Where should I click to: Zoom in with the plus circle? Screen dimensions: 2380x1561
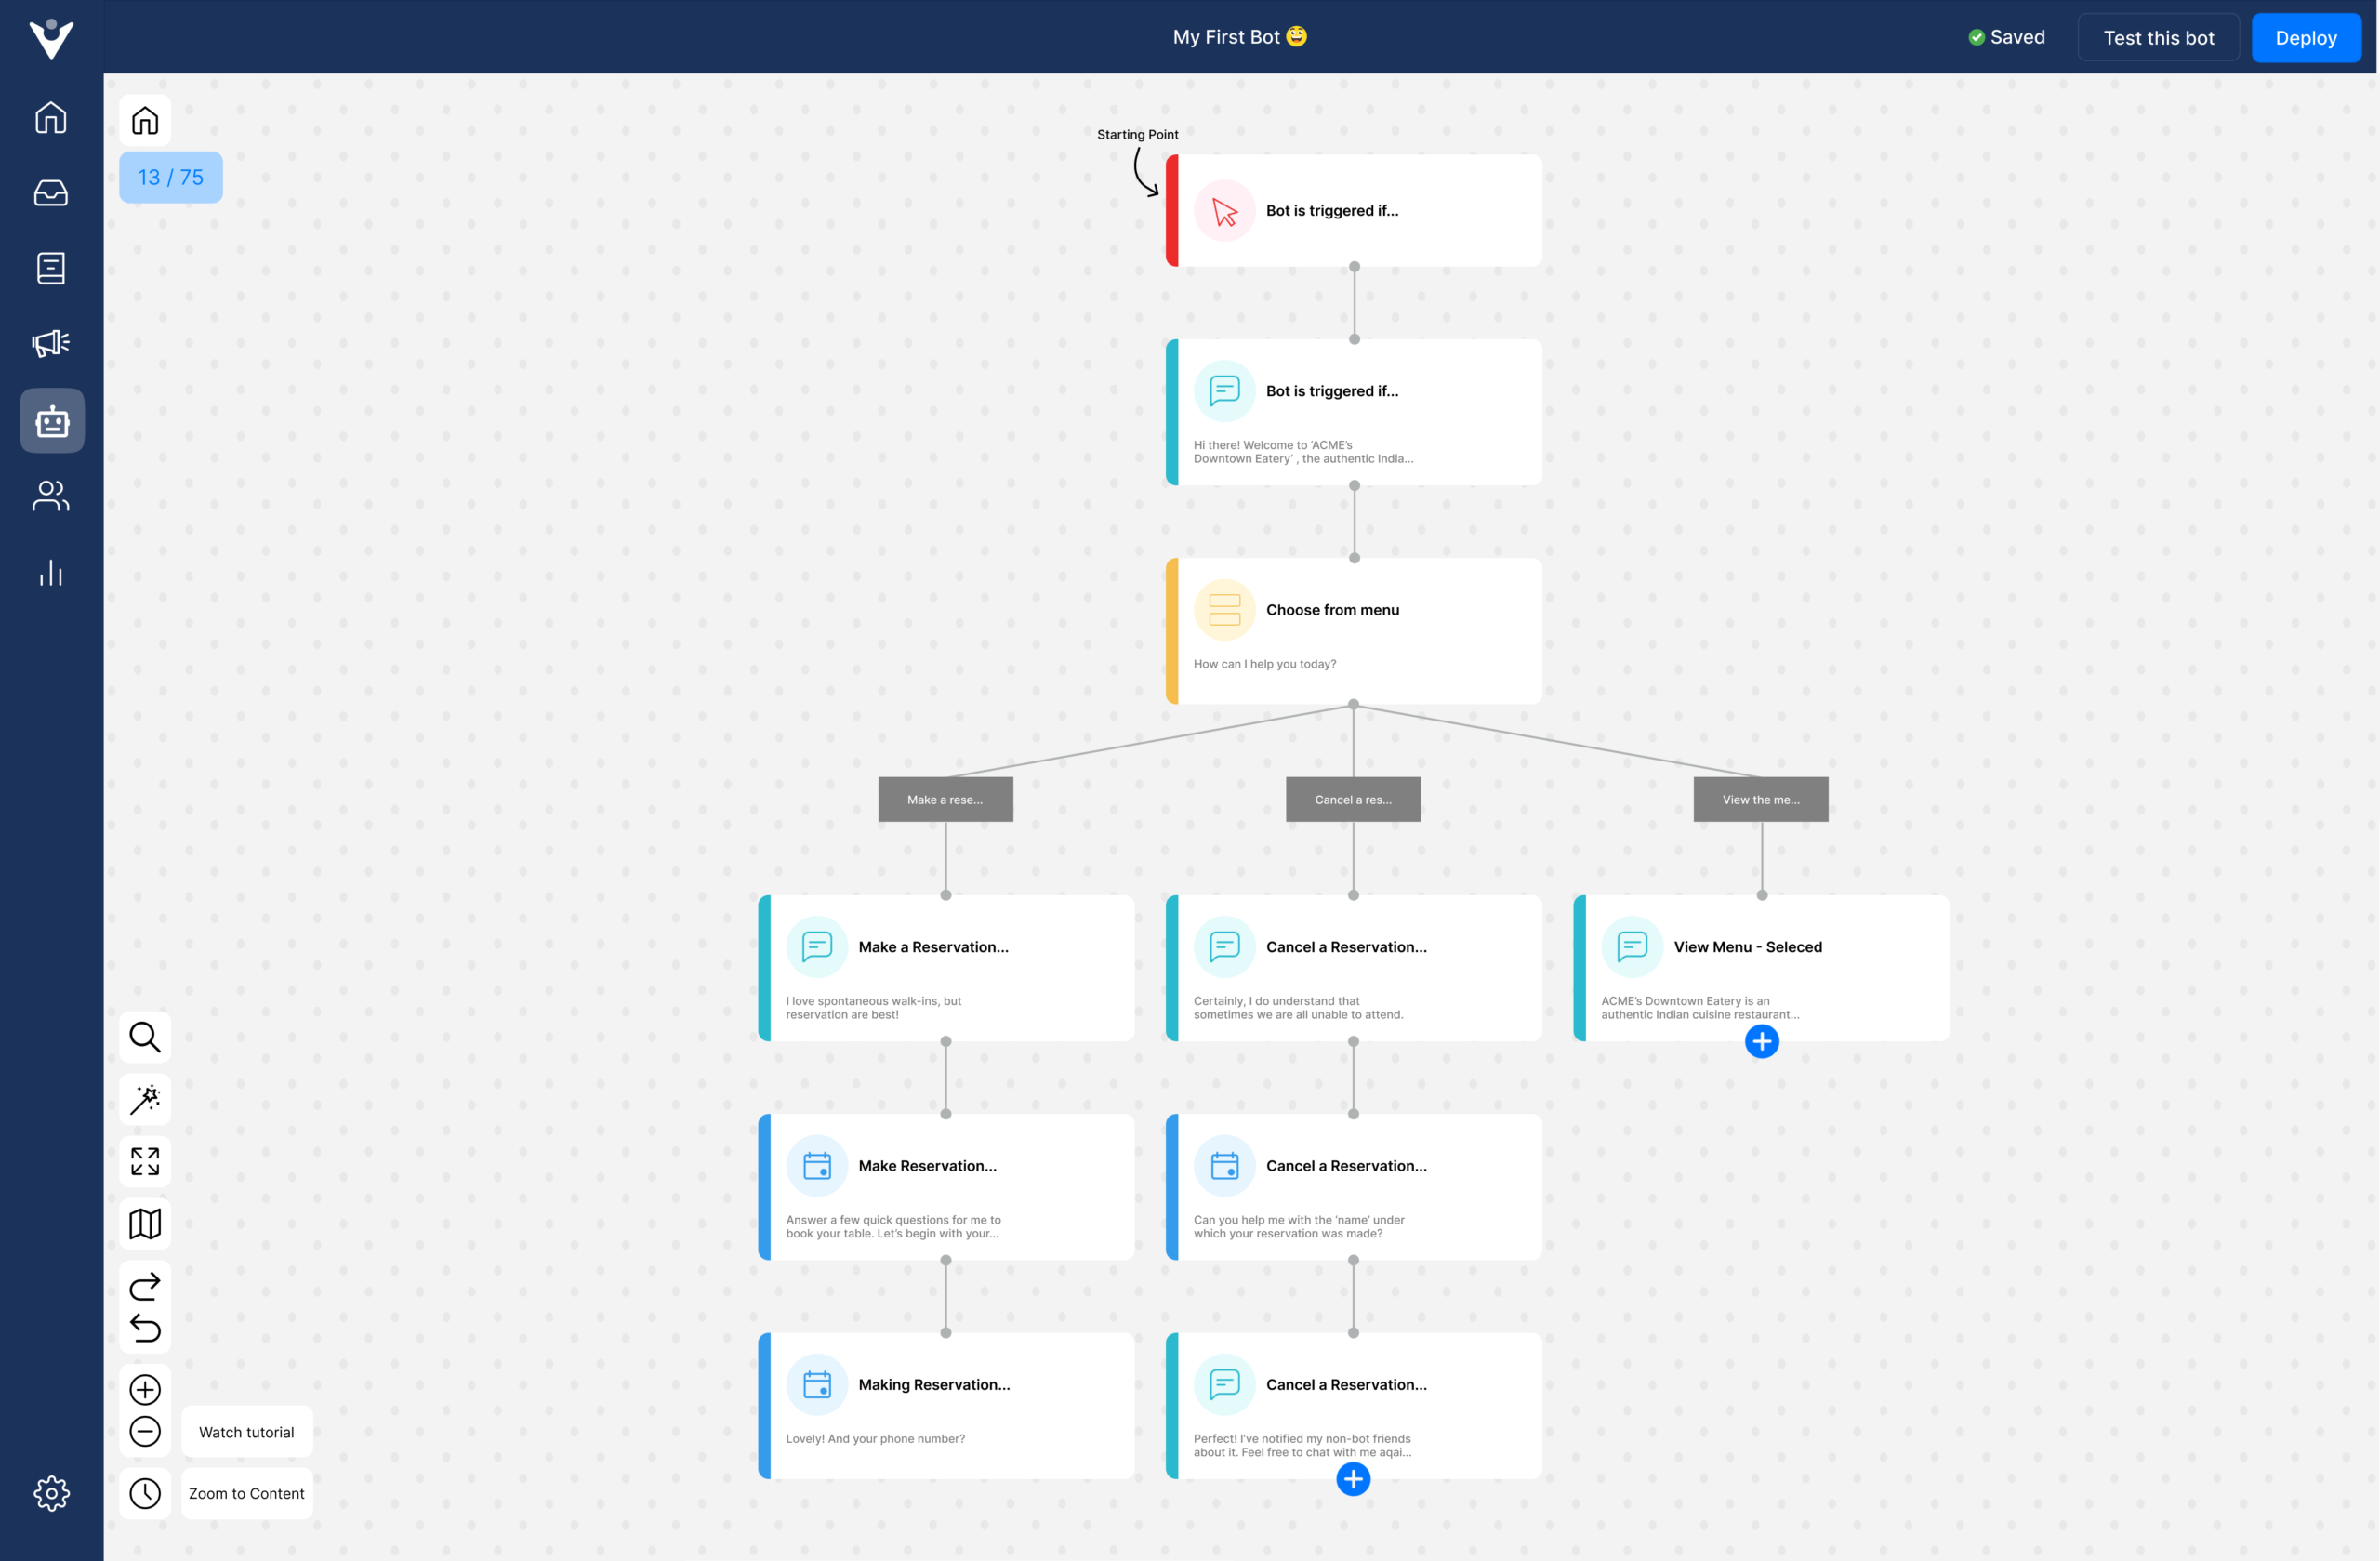point(145,1389)
